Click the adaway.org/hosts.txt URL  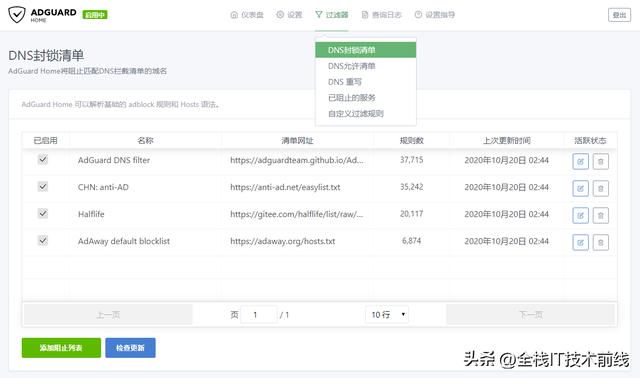pyautogui.click(x=282, y=241)
